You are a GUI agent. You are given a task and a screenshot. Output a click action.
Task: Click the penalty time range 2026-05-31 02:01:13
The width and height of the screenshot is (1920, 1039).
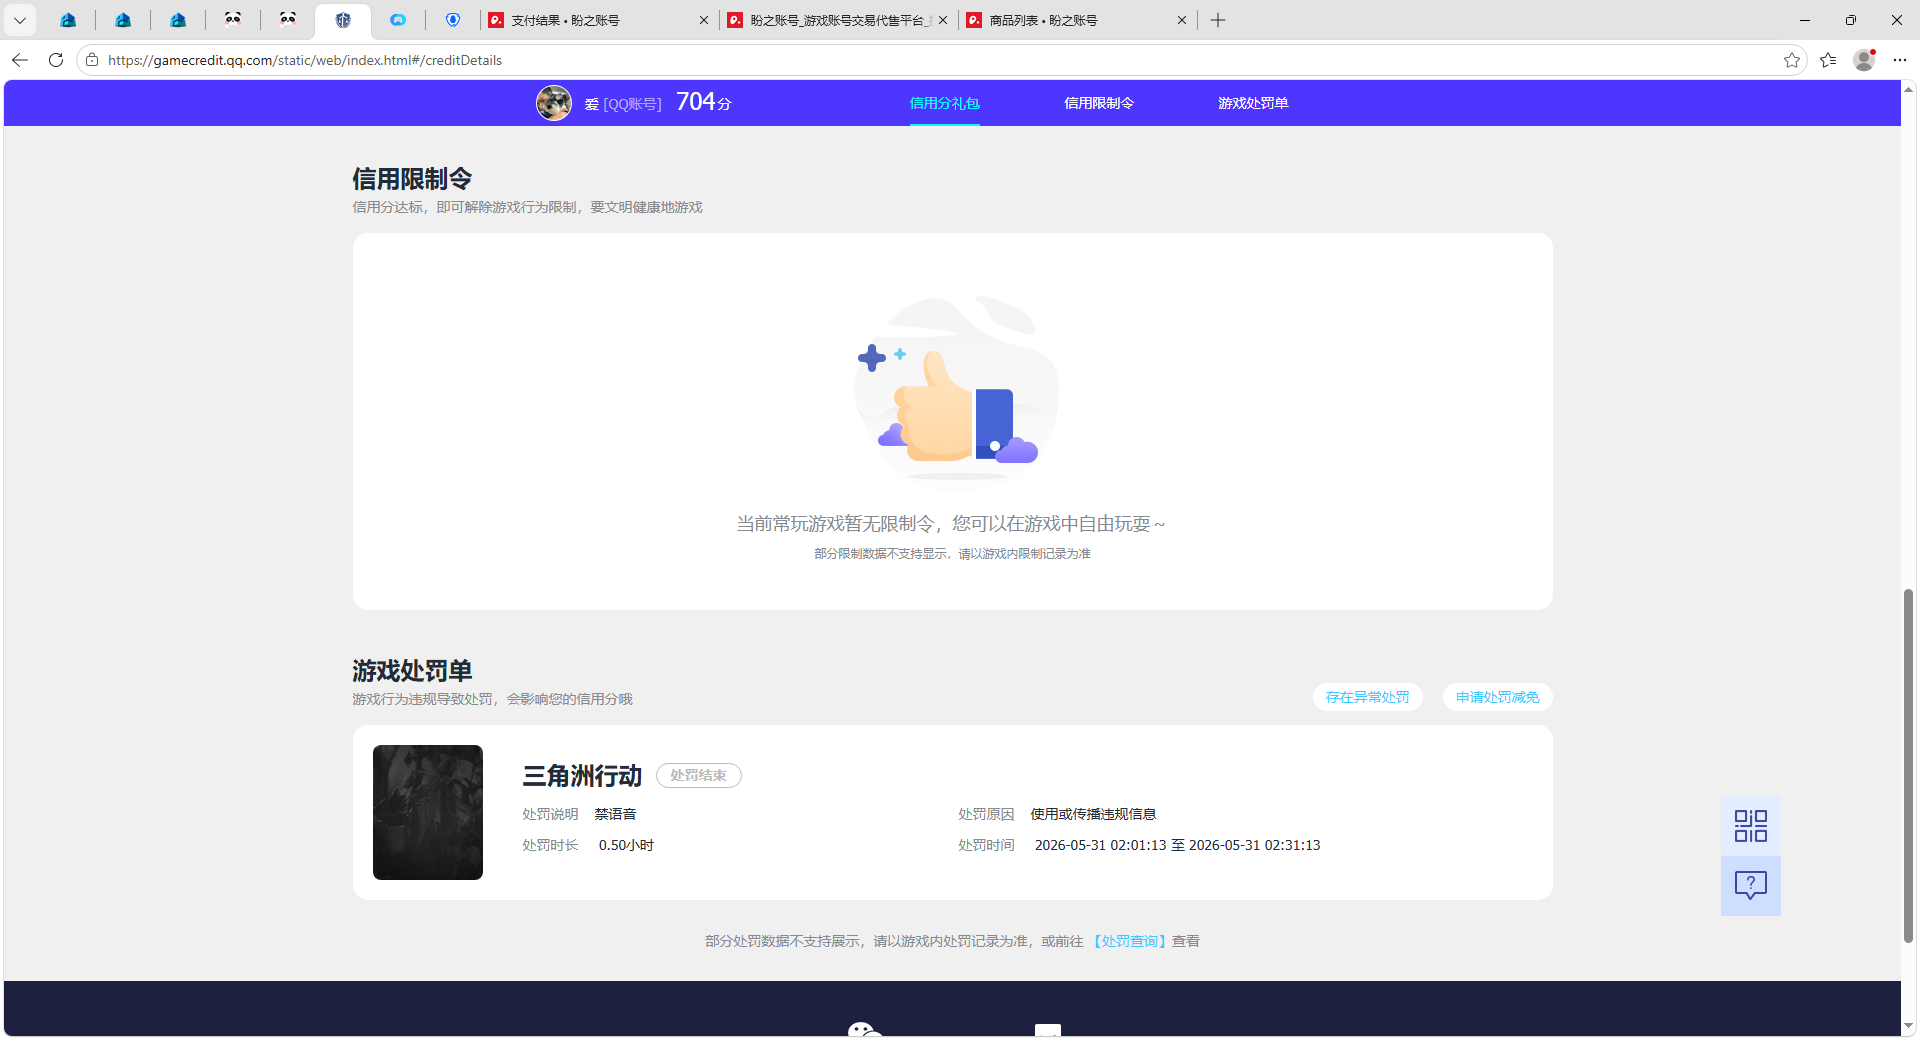tap(1177, 845)
